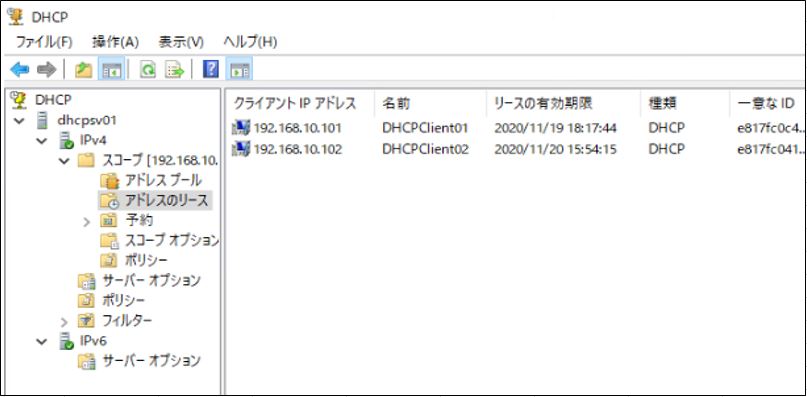The image size is (807, 397).
Task: Open the 表示(V) menu
Action: tap(181, 42)
